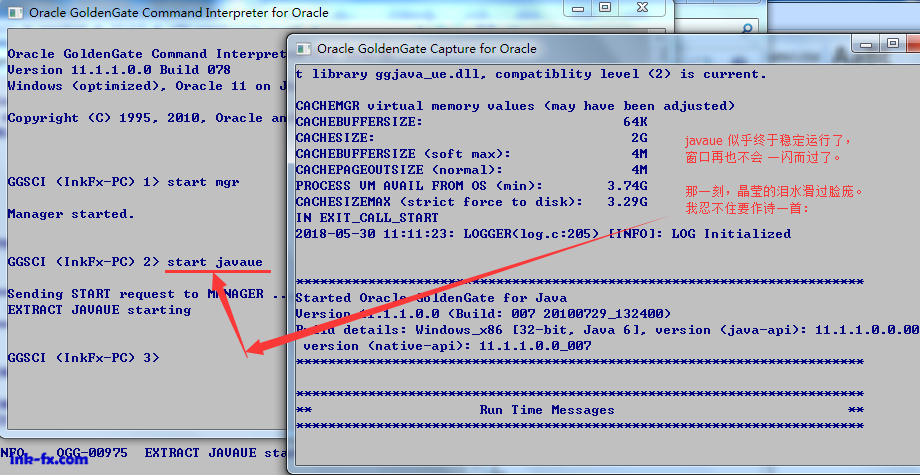Minimize the GoldenGate Capture for Oracle window

coord(866,44)
